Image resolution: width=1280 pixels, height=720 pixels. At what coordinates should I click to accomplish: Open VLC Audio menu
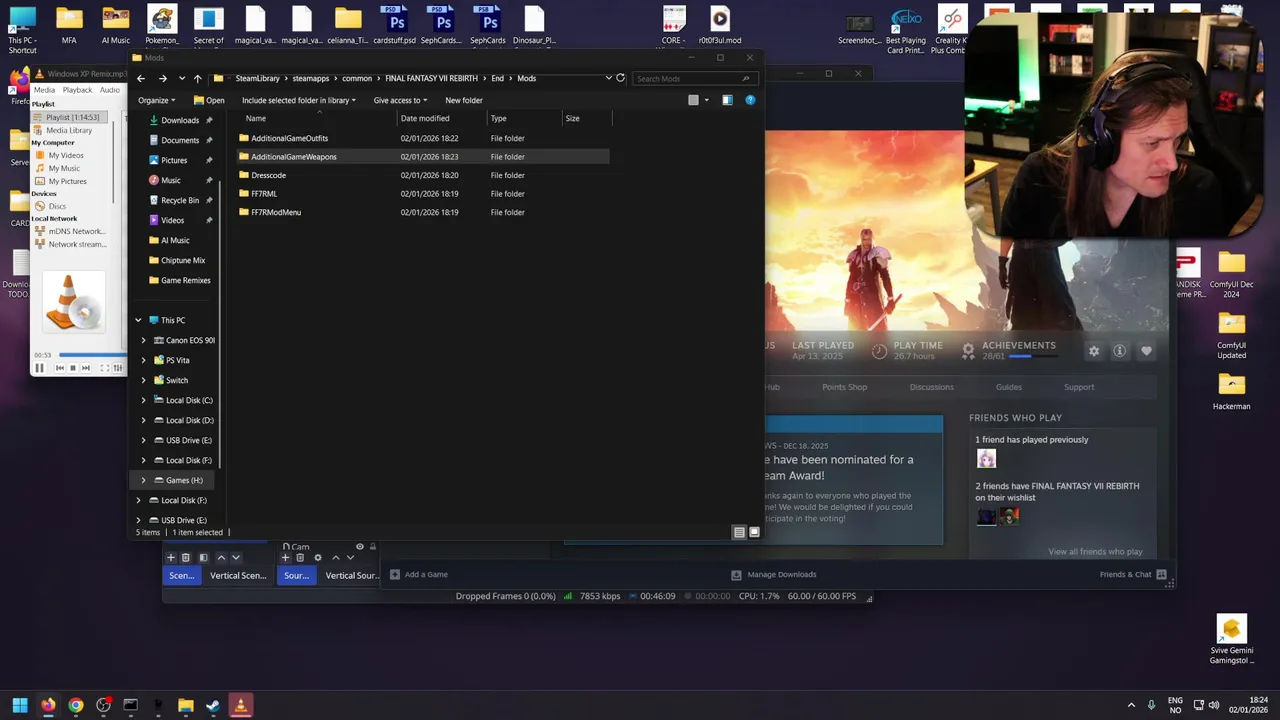[109, 90]
